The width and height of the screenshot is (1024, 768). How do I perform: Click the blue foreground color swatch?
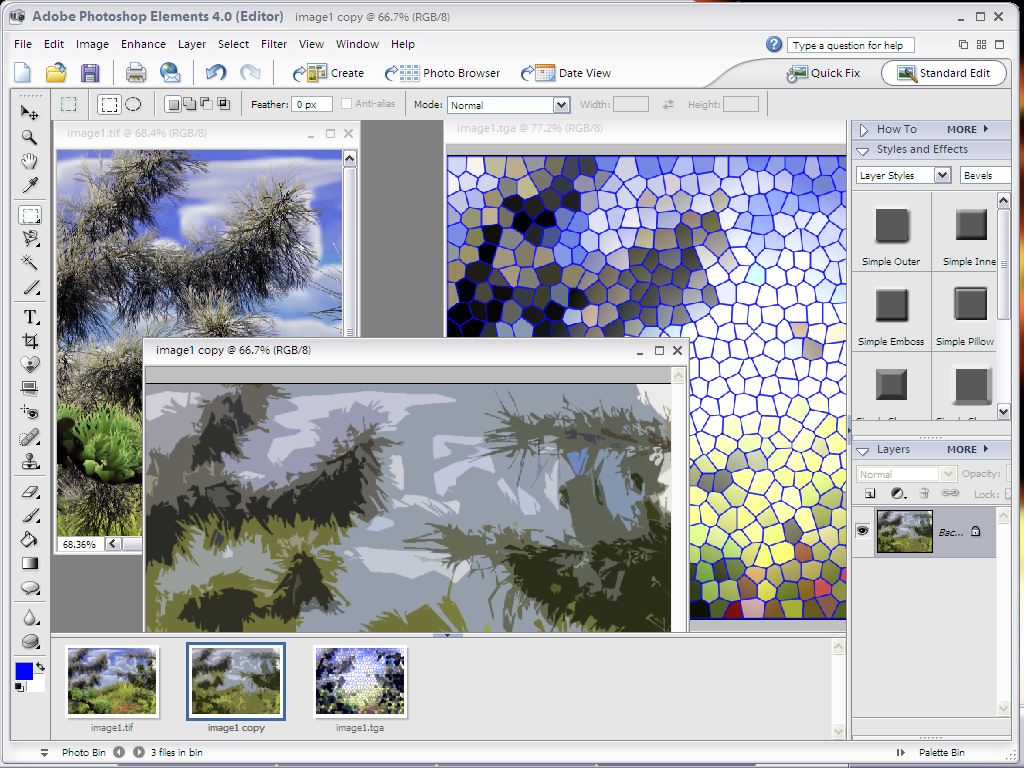(x=24, y=670)
